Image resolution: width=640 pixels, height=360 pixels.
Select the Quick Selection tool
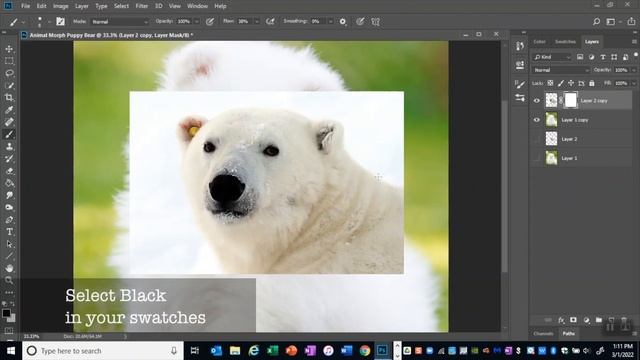click(x=9, y=86)
